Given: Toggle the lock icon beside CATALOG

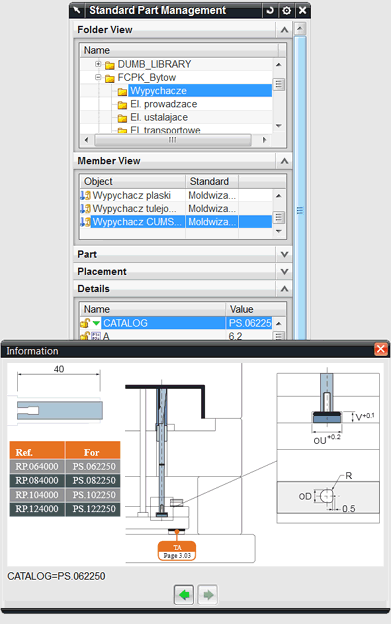Looking at the screenshot, I should click(x=85, y=323).
